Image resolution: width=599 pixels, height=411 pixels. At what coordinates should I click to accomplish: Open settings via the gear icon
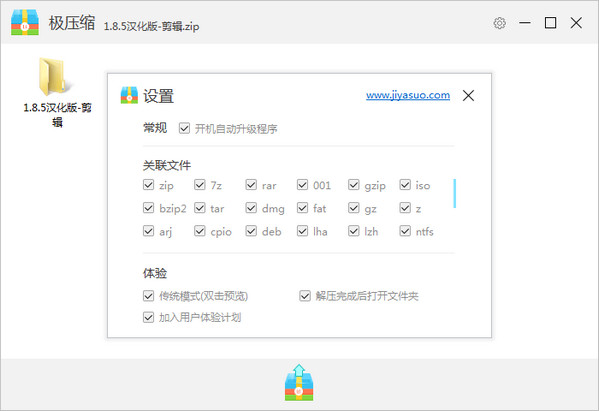pos(499,23)
